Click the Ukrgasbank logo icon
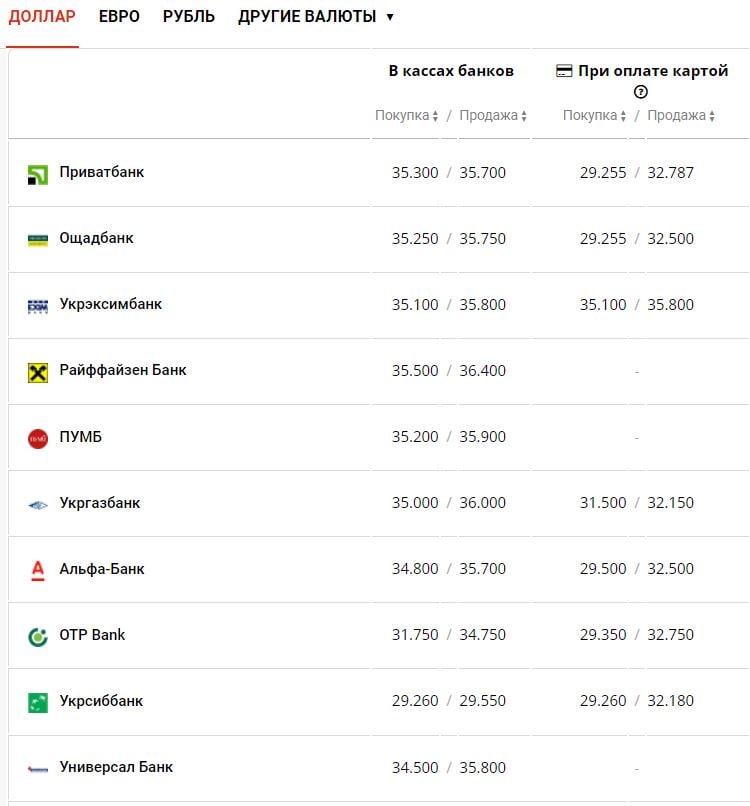Viewport: 750px width, 806px height. pos(38,505)
